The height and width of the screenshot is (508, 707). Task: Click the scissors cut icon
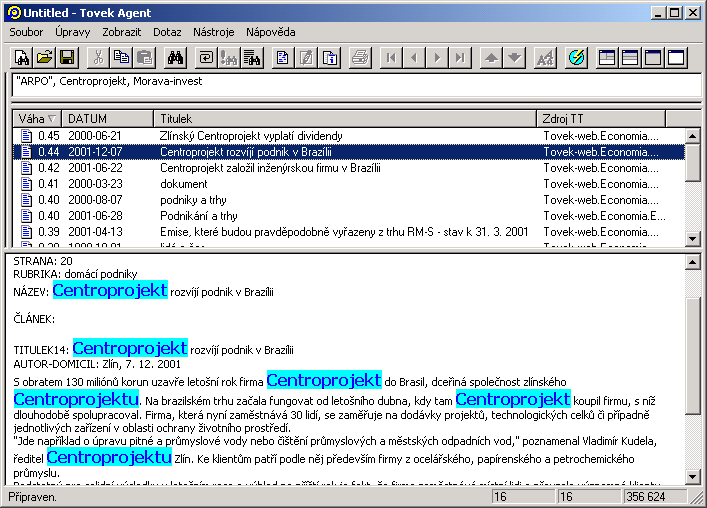tap(98, 58)
